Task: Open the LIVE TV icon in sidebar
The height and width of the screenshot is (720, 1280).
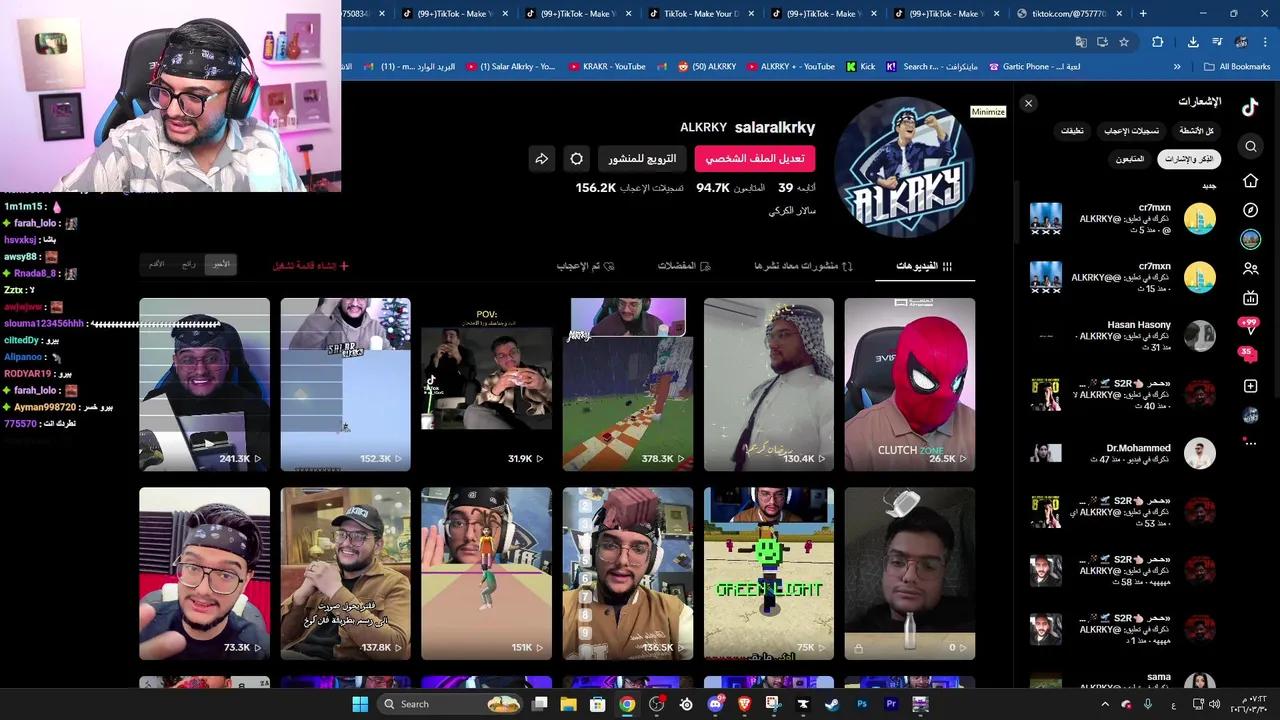Action: (x=1250, y=298)
